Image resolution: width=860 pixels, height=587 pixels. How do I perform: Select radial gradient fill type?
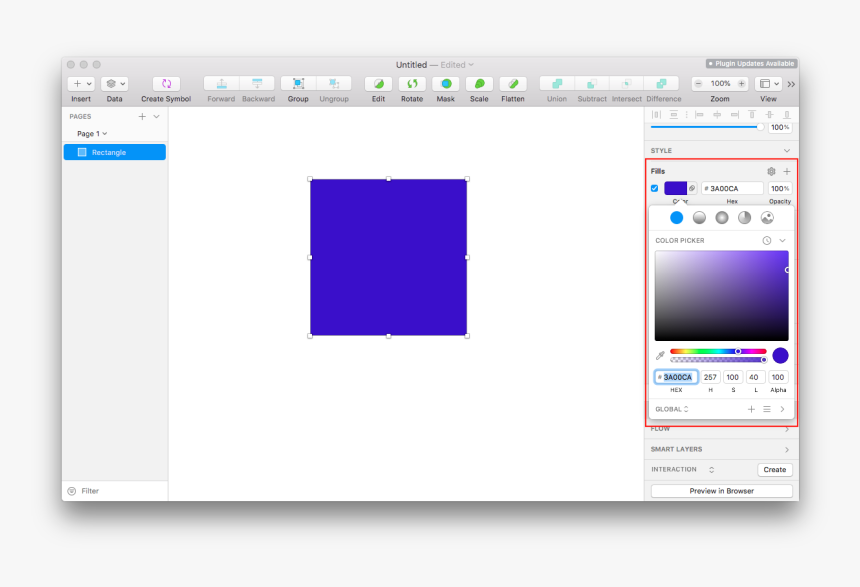pos(722,218)
